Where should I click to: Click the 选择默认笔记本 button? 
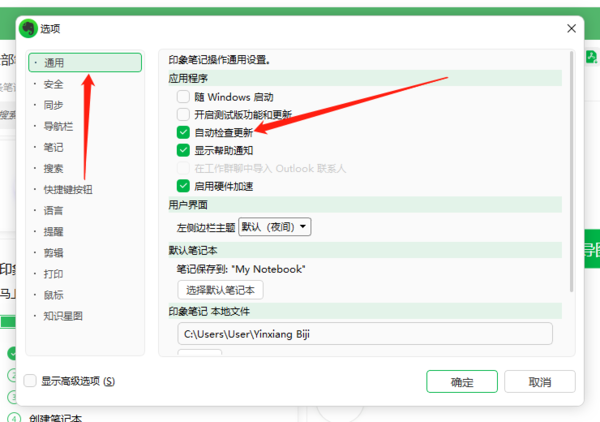220,291
